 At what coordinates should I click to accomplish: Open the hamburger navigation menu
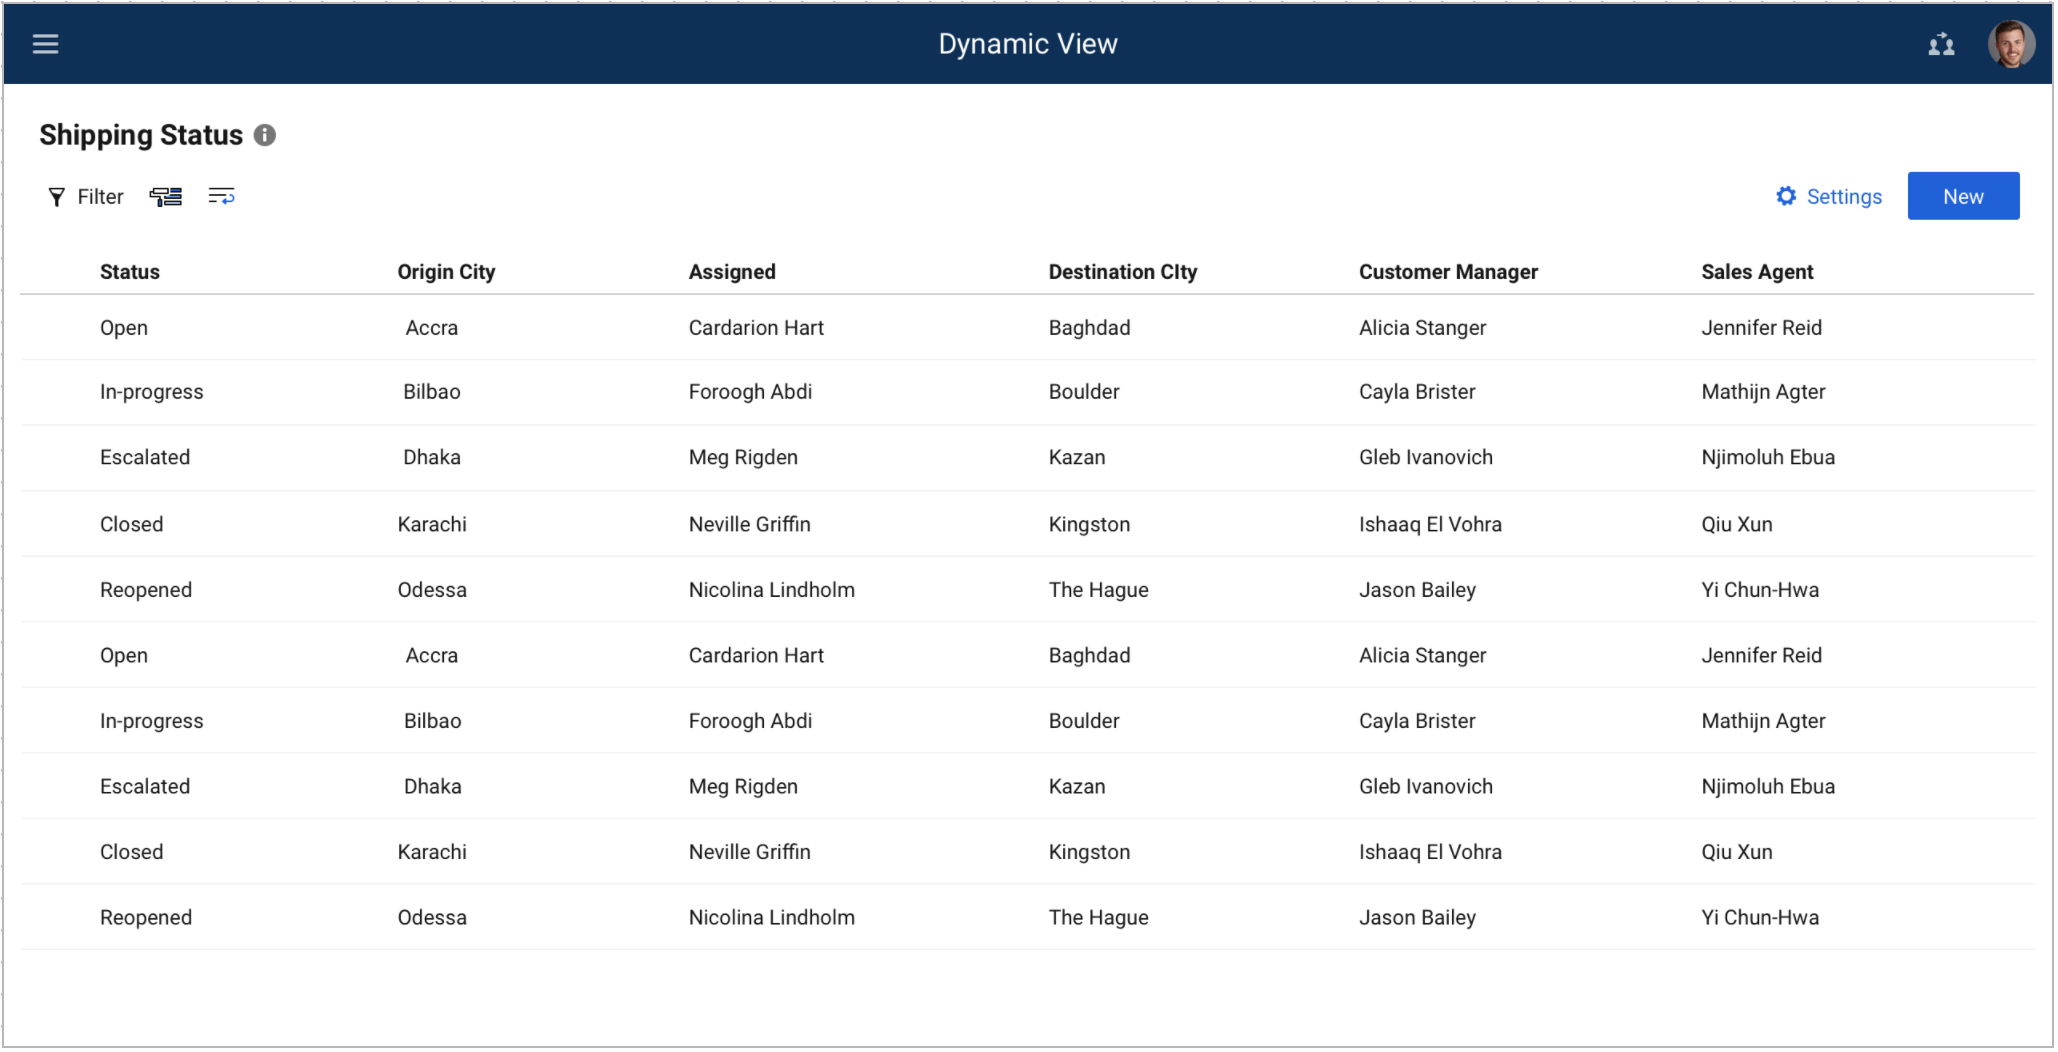point(45,44)
